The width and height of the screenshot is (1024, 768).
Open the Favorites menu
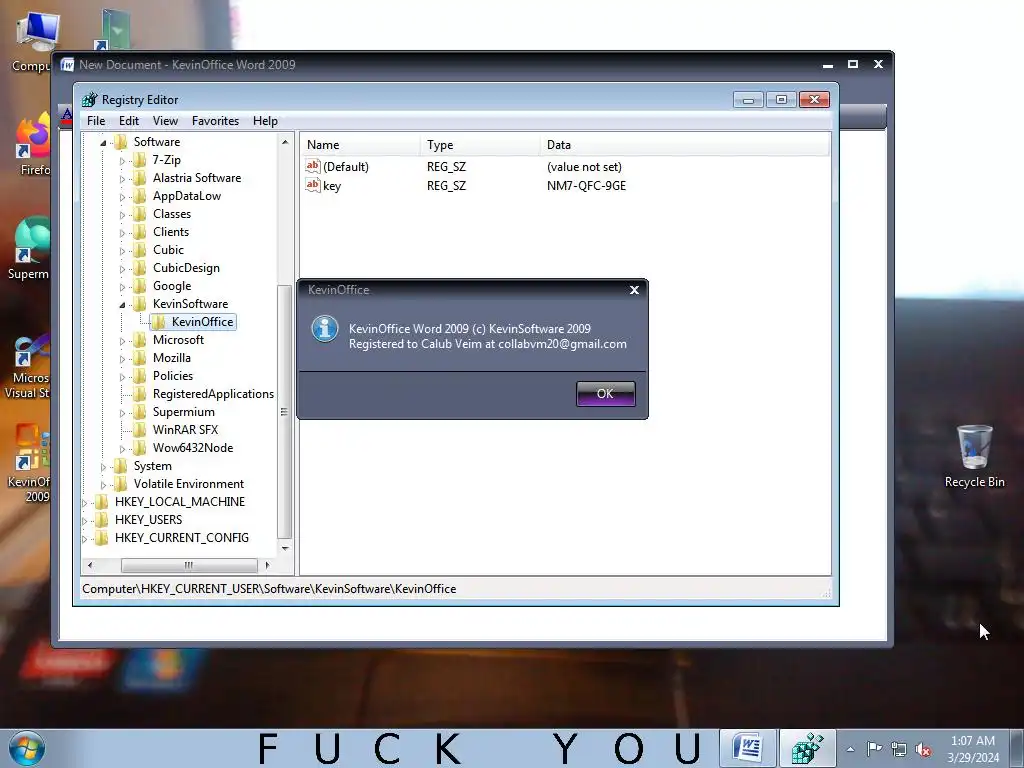(215, 121)
